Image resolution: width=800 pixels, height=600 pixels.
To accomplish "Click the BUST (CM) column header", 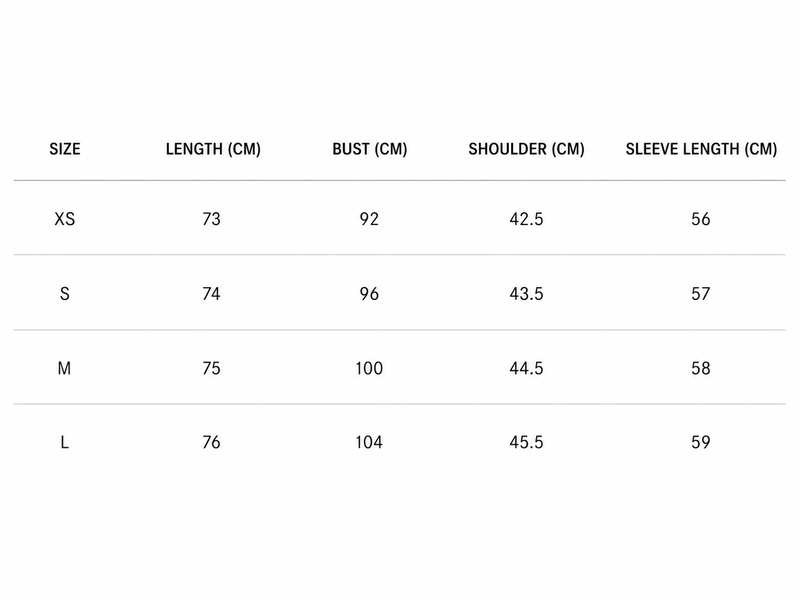I will (370, 149).
